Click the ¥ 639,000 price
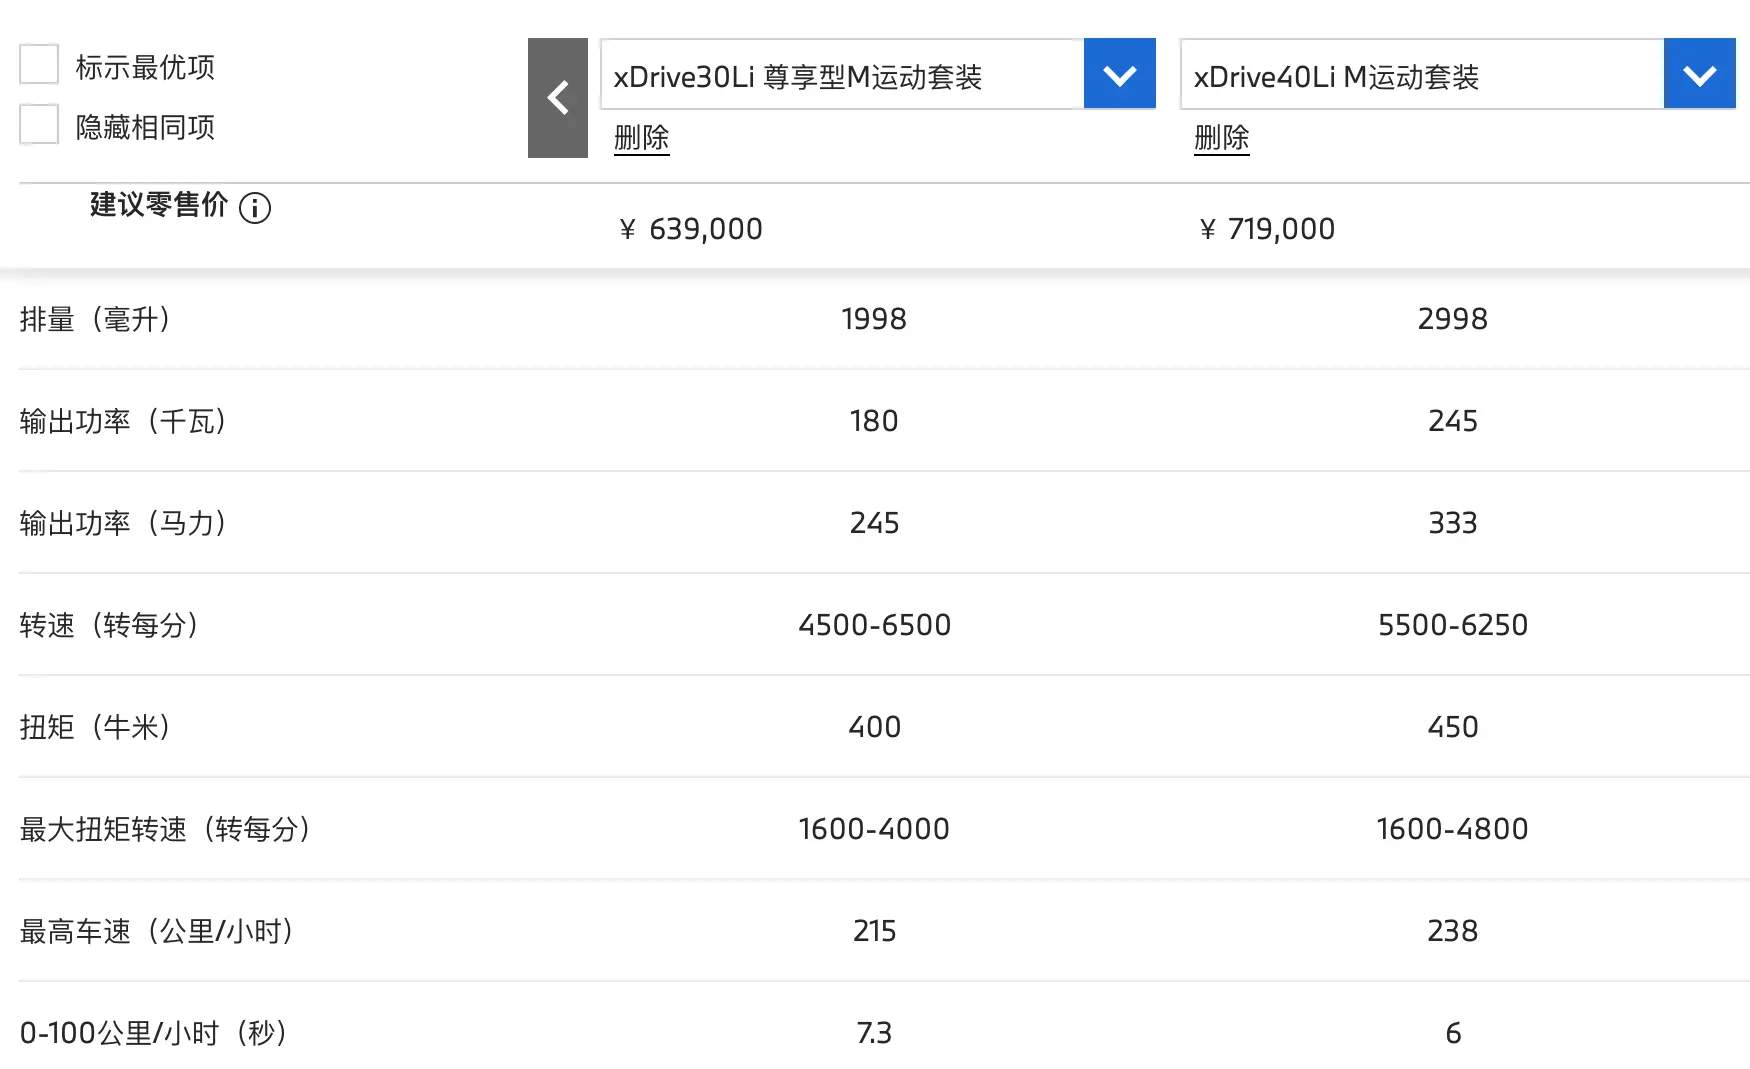This screenshot has width=1750, height=1069. tap(691, 229)
